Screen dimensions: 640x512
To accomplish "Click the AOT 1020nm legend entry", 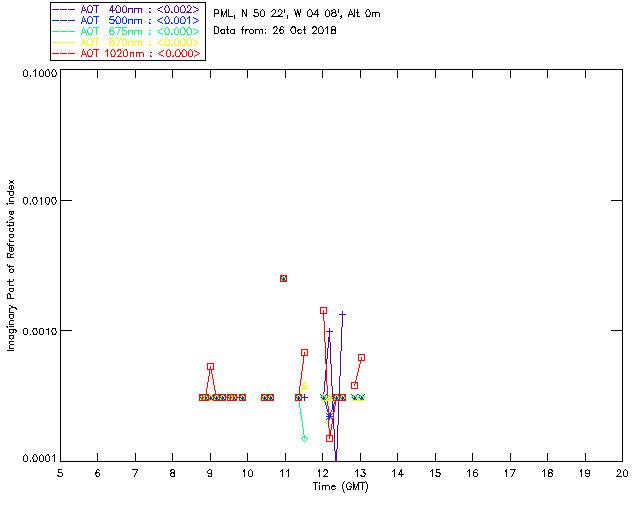I will click(127, 53).
